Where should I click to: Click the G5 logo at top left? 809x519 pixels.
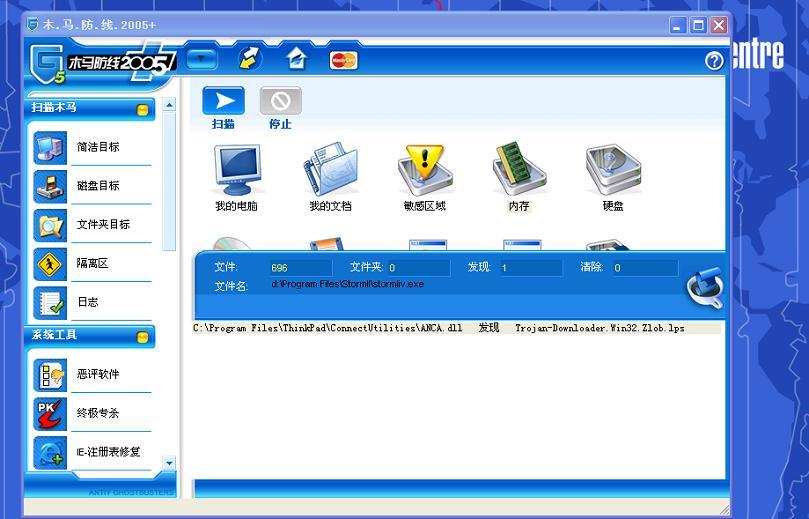coord(47,63)
